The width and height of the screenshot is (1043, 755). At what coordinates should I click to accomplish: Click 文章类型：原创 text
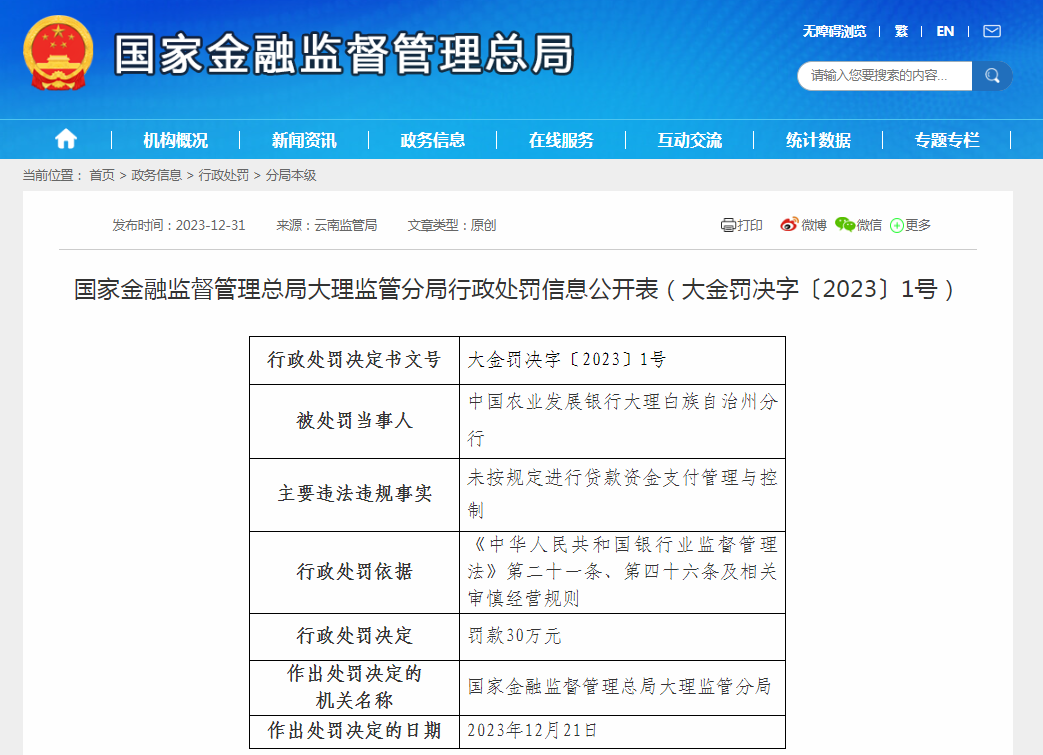(x=452, y=226)
